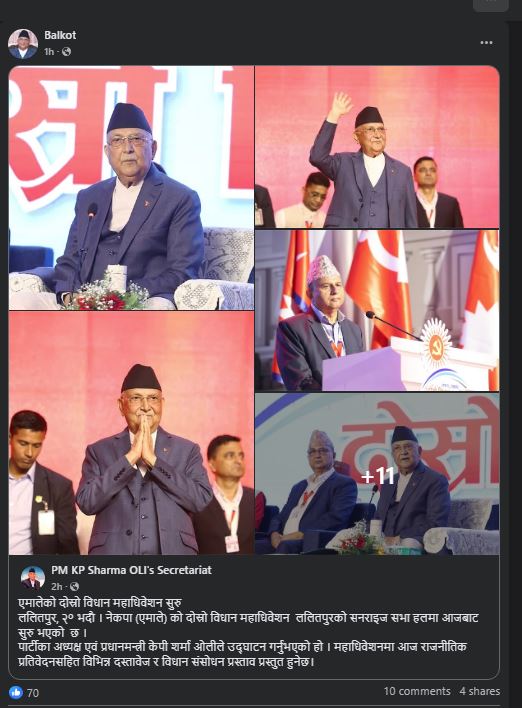The height and width of the screenshot is (708, 522).
Task: Open the Balkot page name link
Action: (x=60, y=35)
